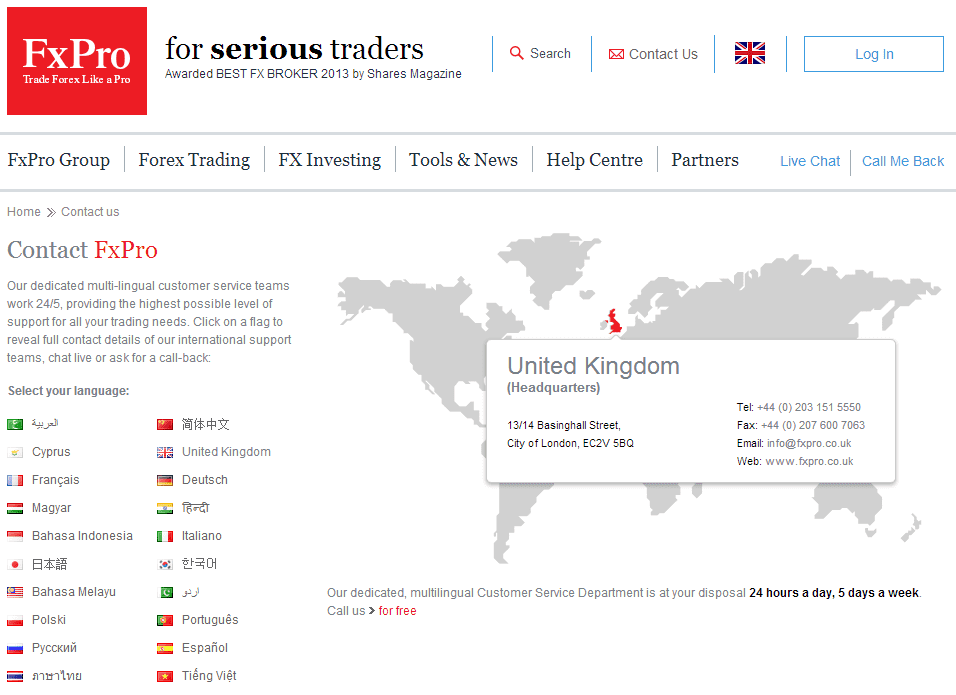Click the Portuguese flag icon
The height and width of the screenshot is (695, 956).
[x=165, y=621]
